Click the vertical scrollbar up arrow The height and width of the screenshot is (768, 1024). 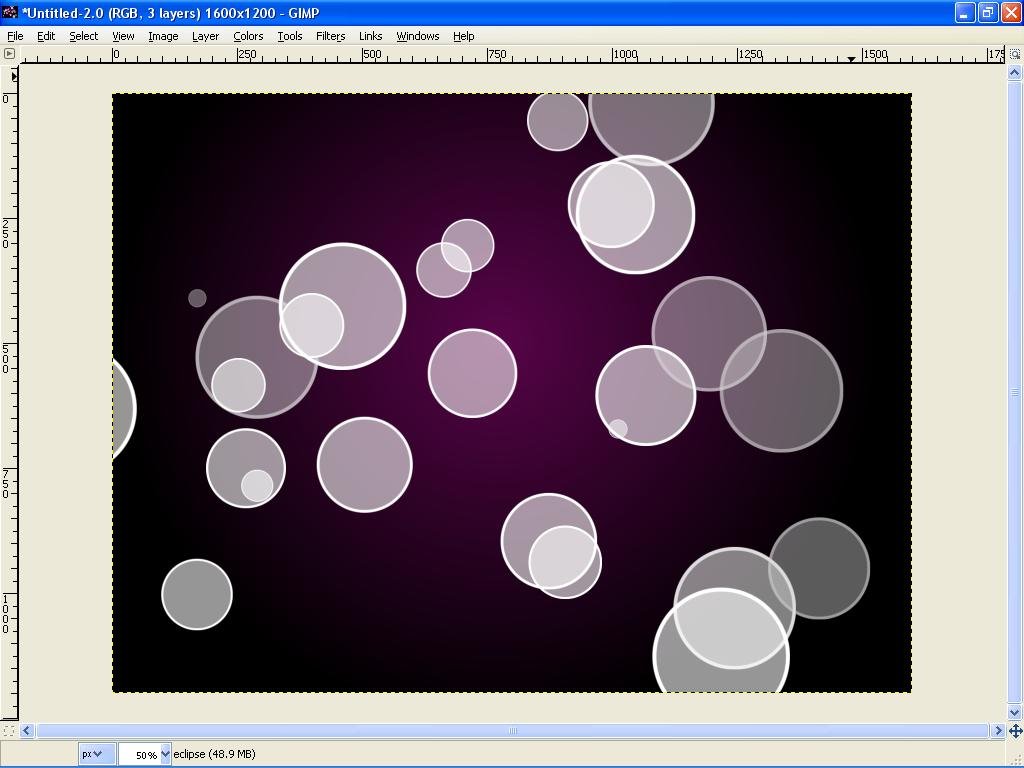pyautogui.click(x=1015, y=73)
